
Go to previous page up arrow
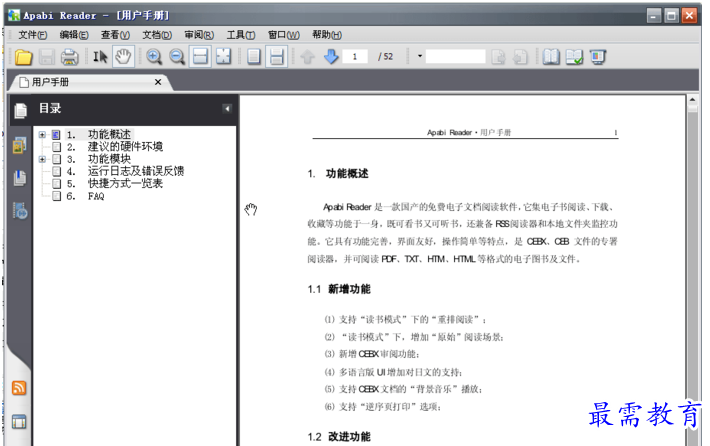[x=307, y=57]
